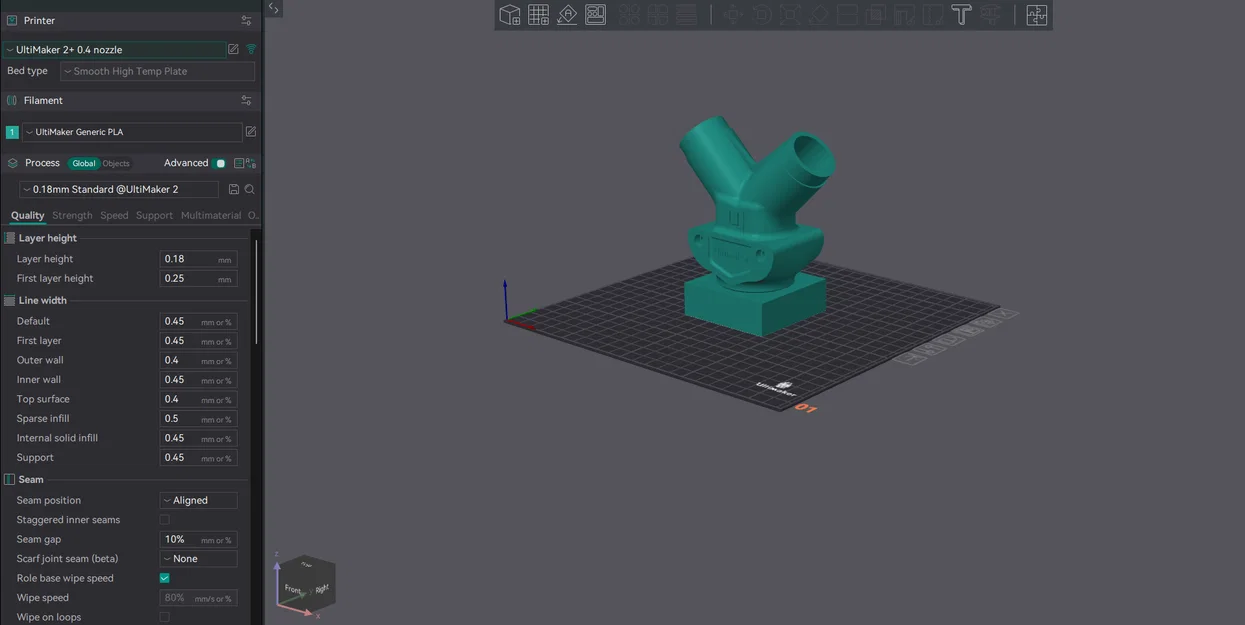
Task: Open the Scarf joint seam dropdown
Action: click(197, 558)
